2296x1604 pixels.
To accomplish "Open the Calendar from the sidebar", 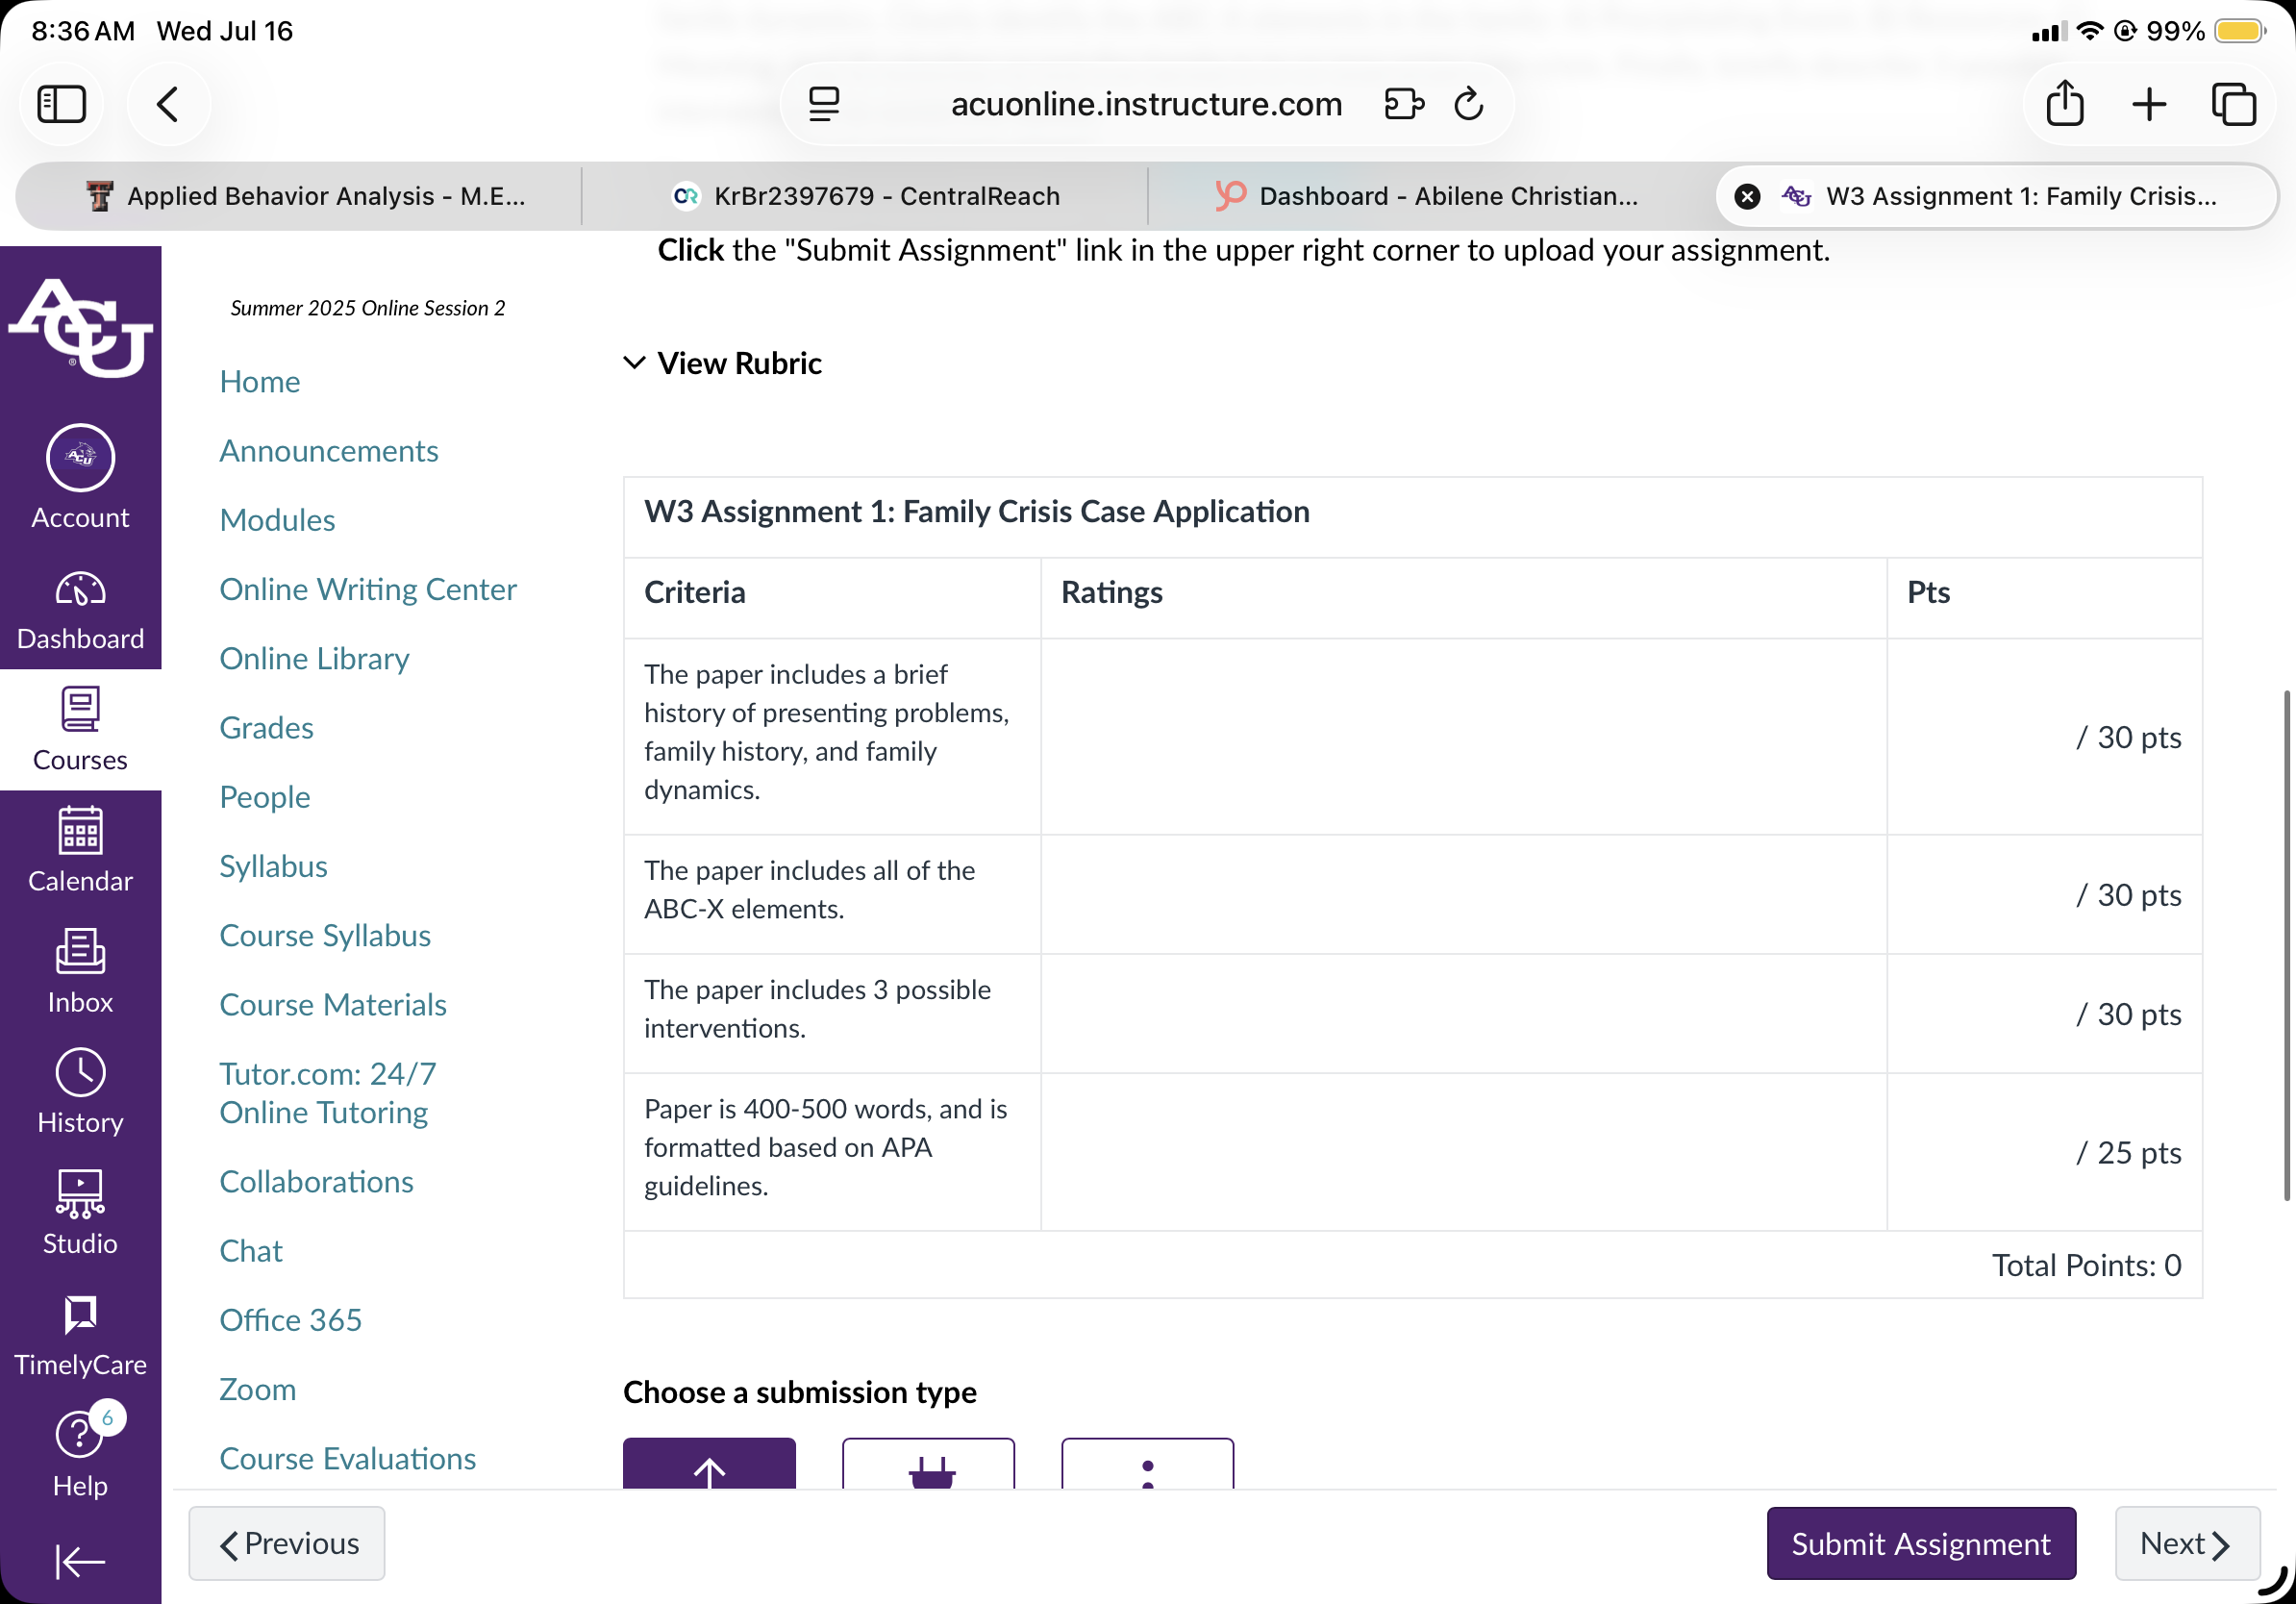I will tap(80, 850).
